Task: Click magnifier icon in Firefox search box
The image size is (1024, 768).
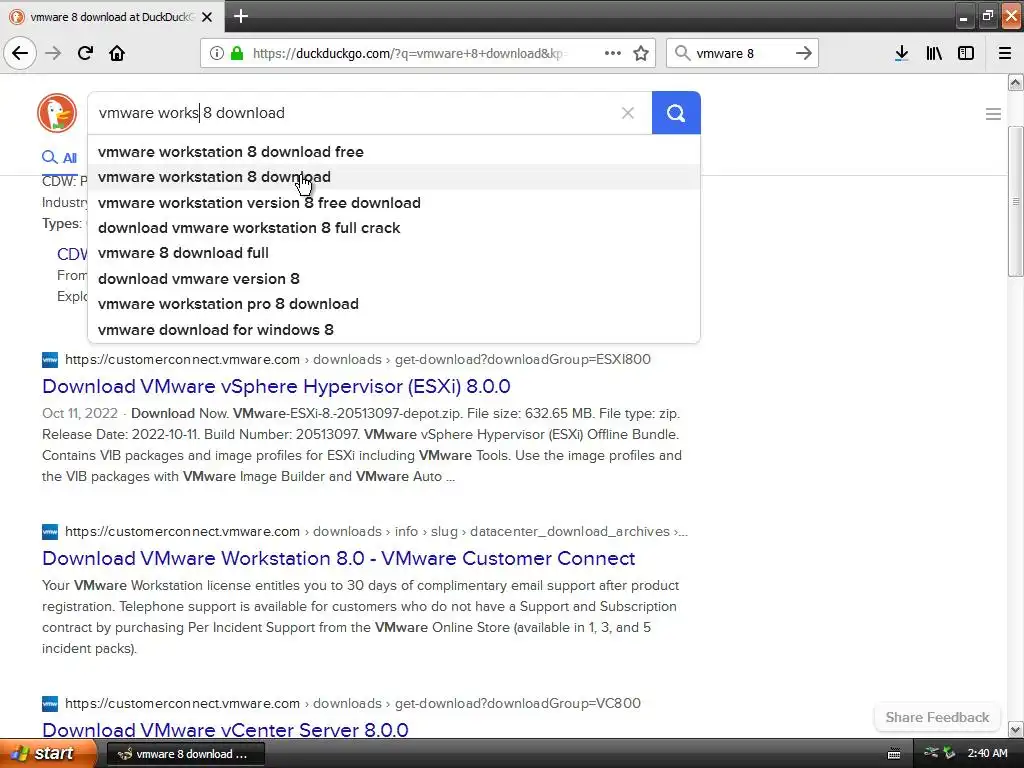Action: click(x=682, y=54)
